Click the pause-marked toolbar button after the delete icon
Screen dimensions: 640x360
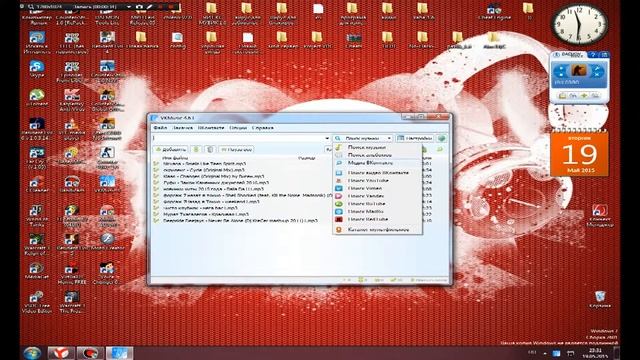point(236,149)
